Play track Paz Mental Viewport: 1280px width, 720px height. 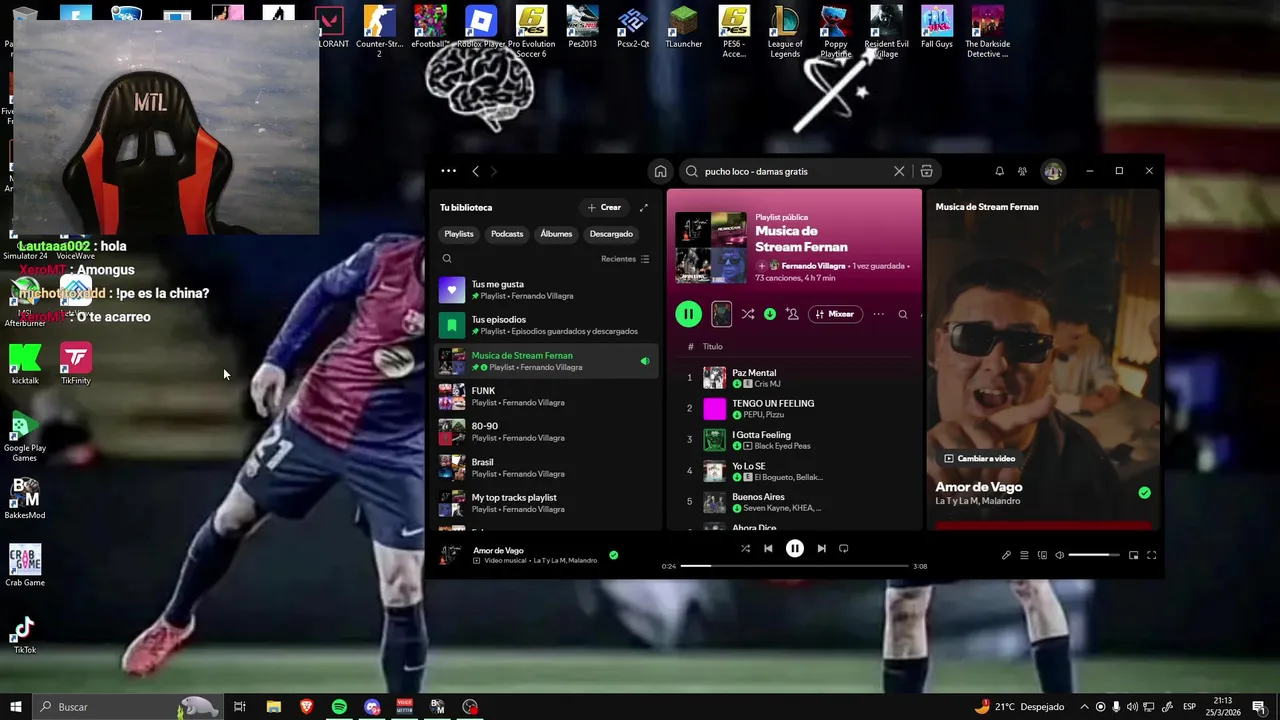[795, 378]
